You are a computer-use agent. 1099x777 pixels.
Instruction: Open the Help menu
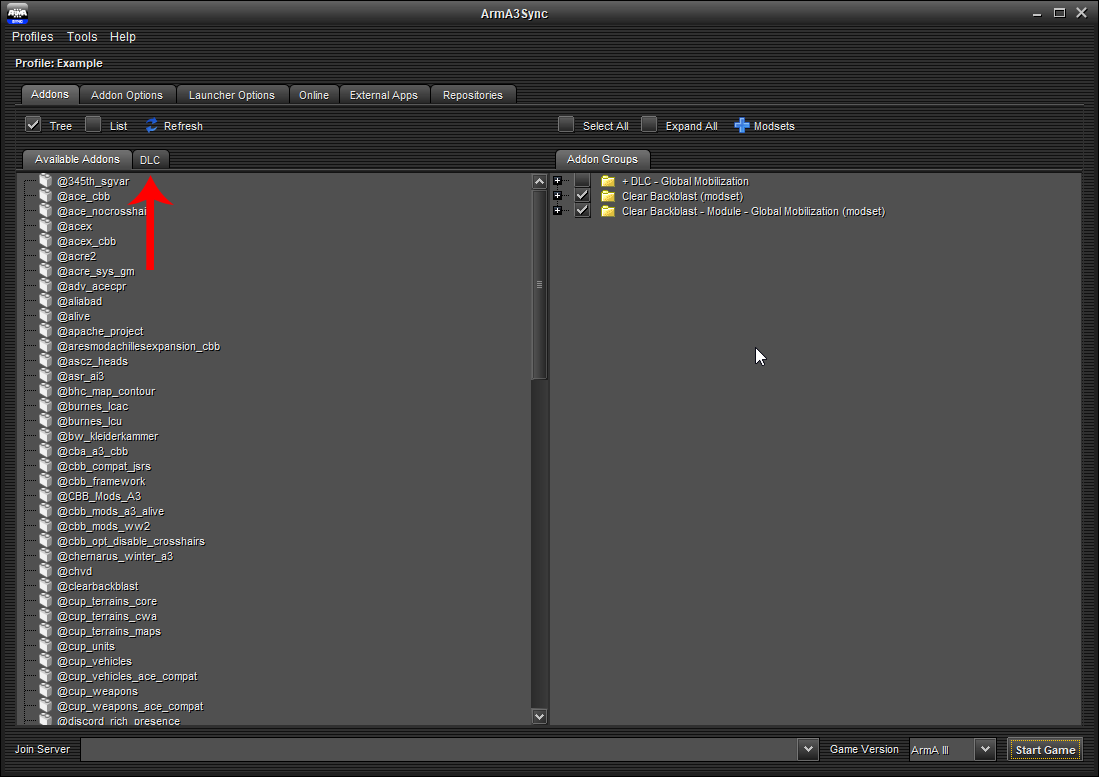pos(123,36)
